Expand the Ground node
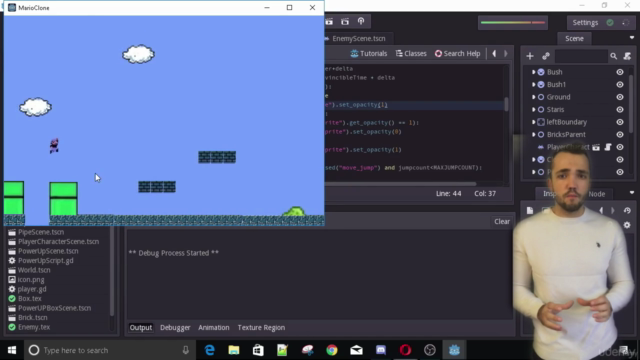The width and height of the screenshot is (640, 360). pyautogui.click(x=533, y=97)
